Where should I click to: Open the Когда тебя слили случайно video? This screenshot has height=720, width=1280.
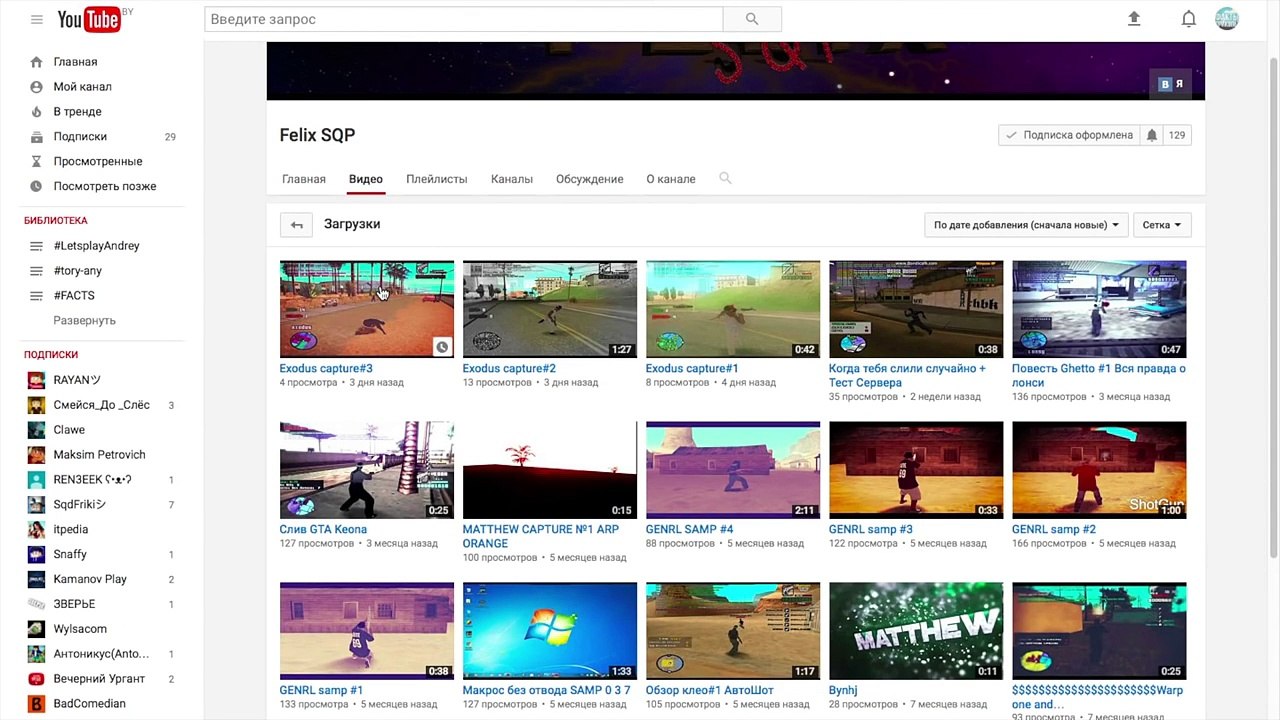[x=907, y=375]
